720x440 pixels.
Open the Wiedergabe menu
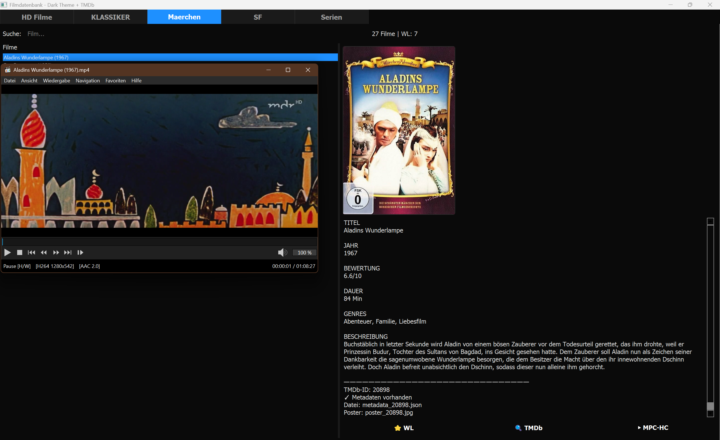click(56, 80)
